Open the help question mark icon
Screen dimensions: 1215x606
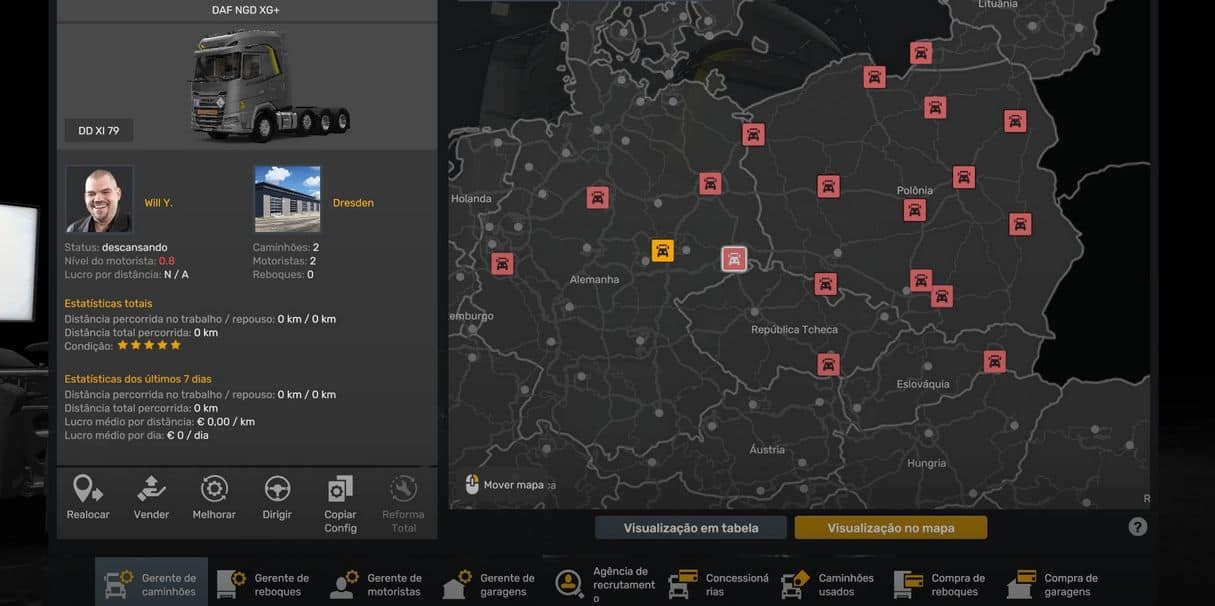pos(1138,527)
